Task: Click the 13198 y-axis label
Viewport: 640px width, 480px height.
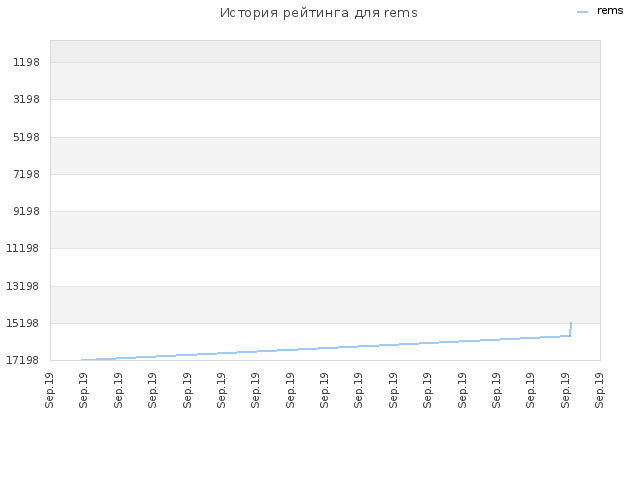Action: click(x=23, y=286)
